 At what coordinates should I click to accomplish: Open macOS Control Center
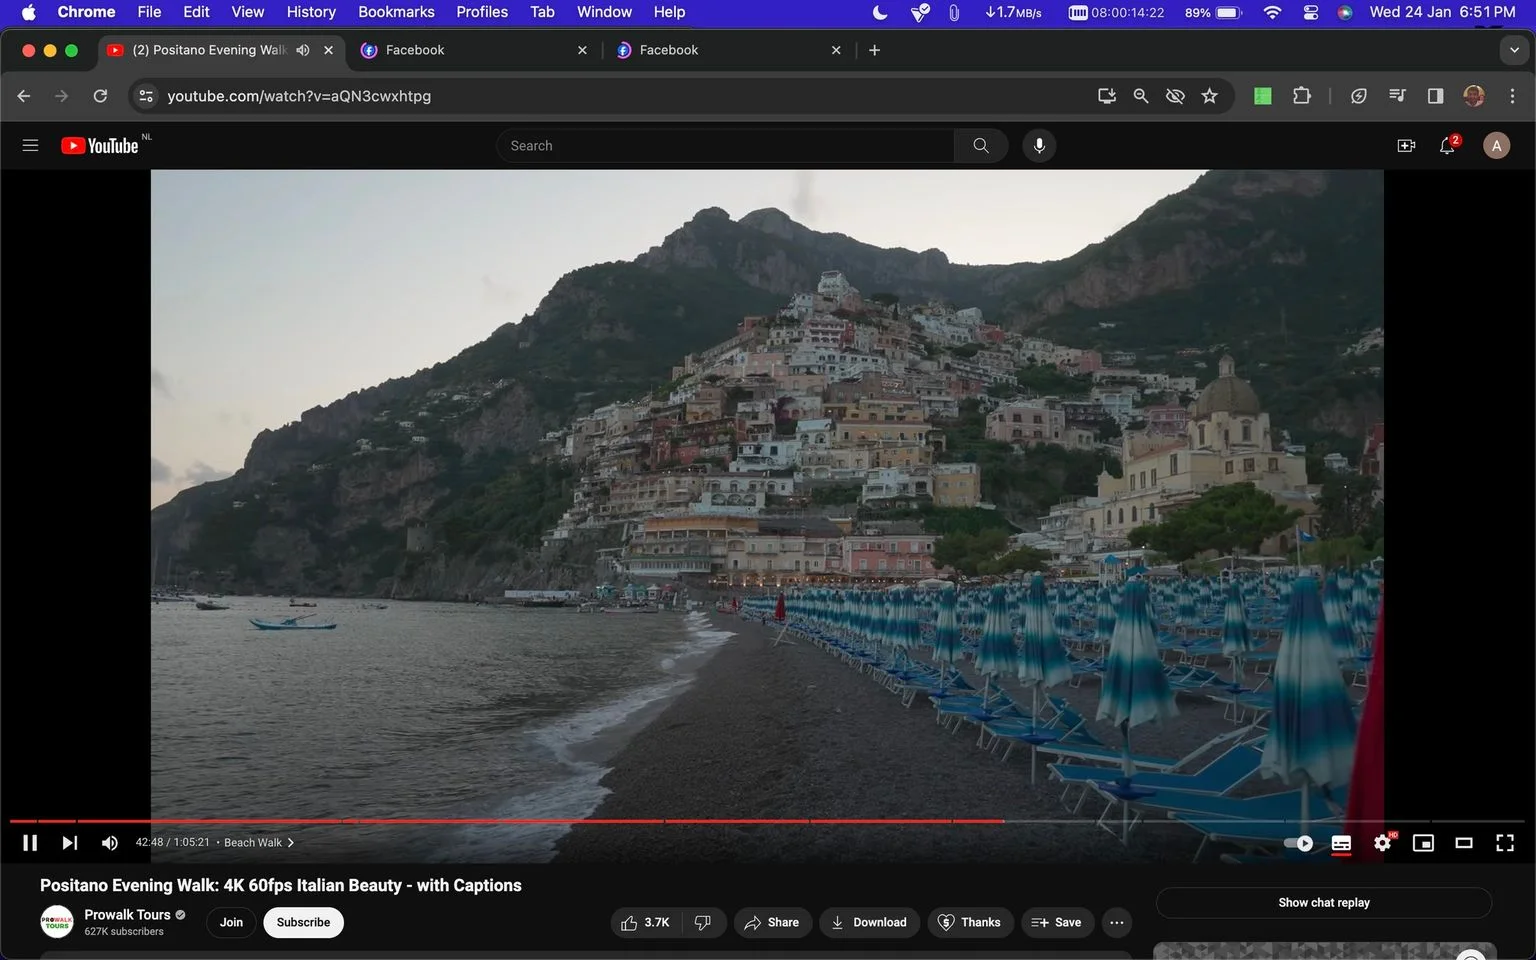(x=1310, y=12)
